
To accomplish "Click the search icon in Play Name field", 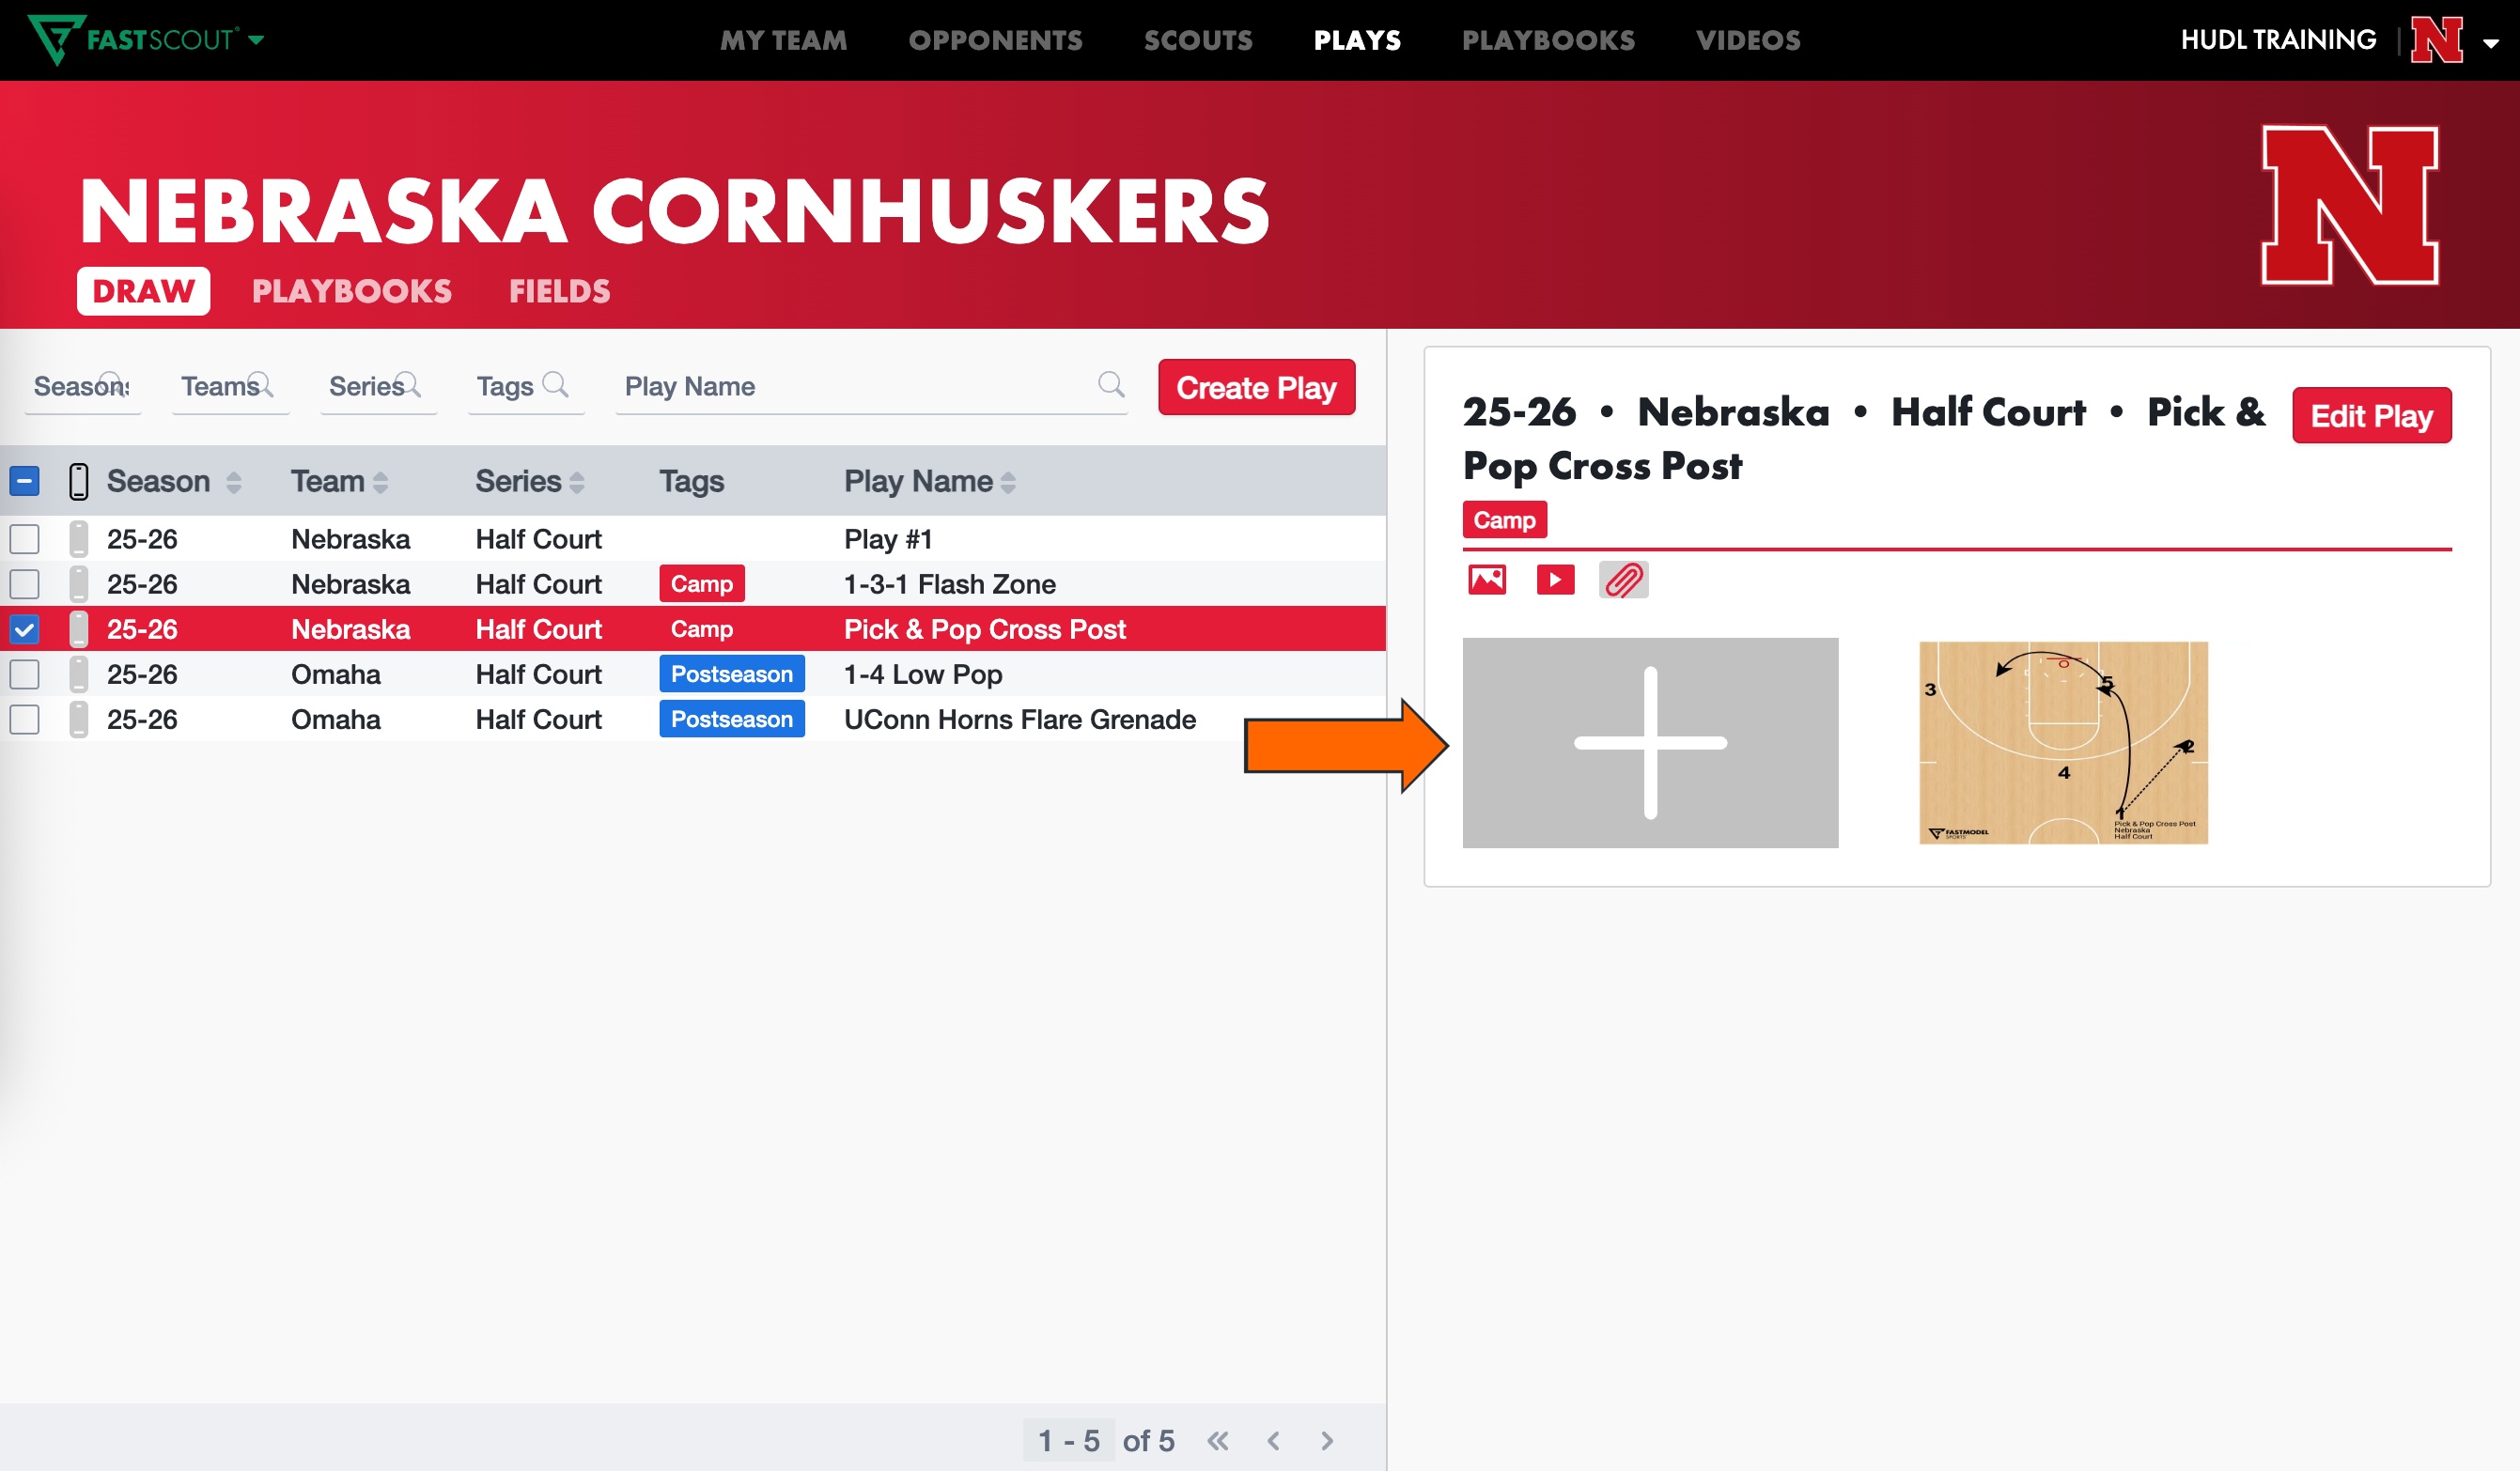I will coord(1110,384).
